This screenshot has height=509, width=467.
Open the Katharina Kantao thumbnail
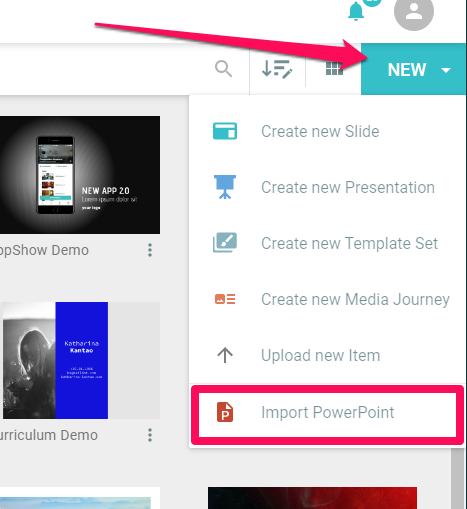coord(80,360)
